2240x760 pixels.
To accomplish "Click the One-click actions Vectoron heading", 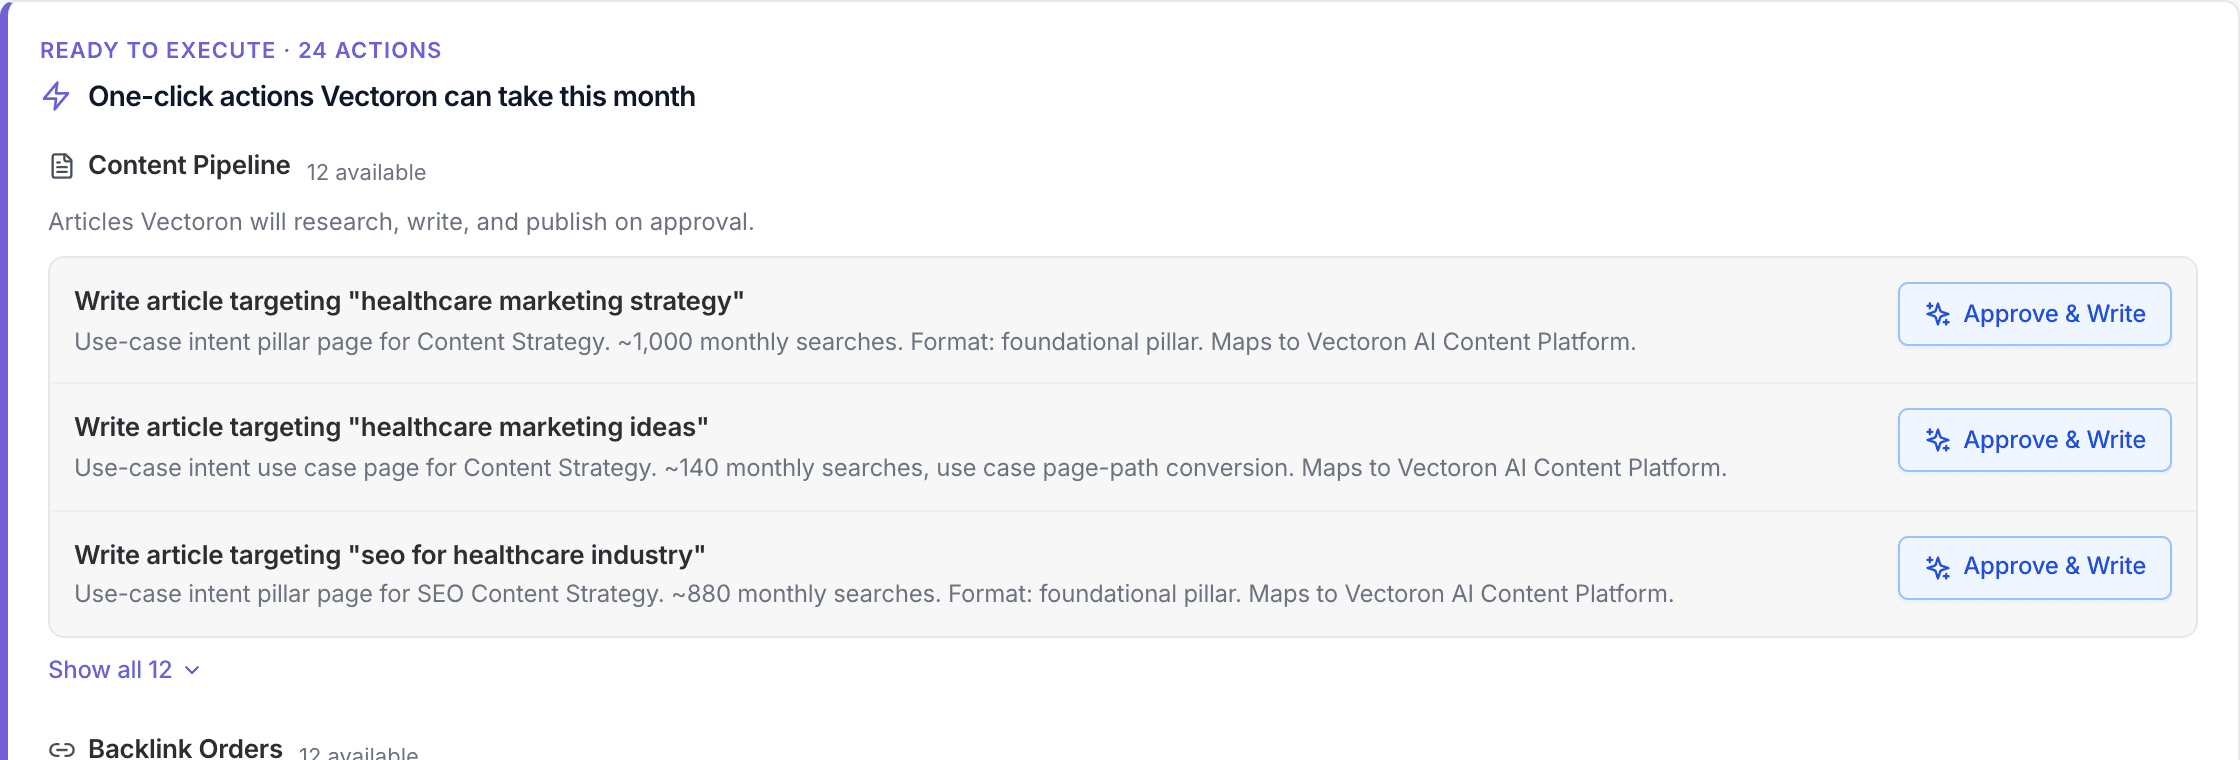I will (x=391, y=96).
